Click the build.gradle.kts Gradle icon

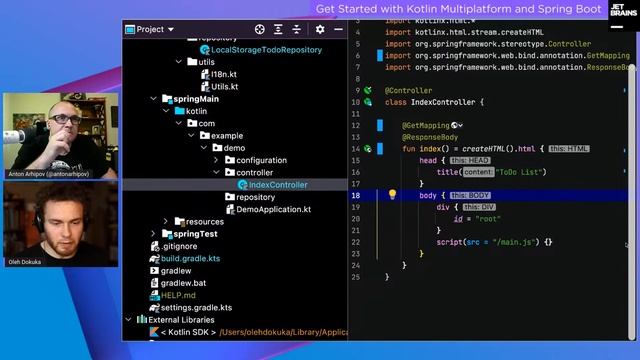pos(154,258)
